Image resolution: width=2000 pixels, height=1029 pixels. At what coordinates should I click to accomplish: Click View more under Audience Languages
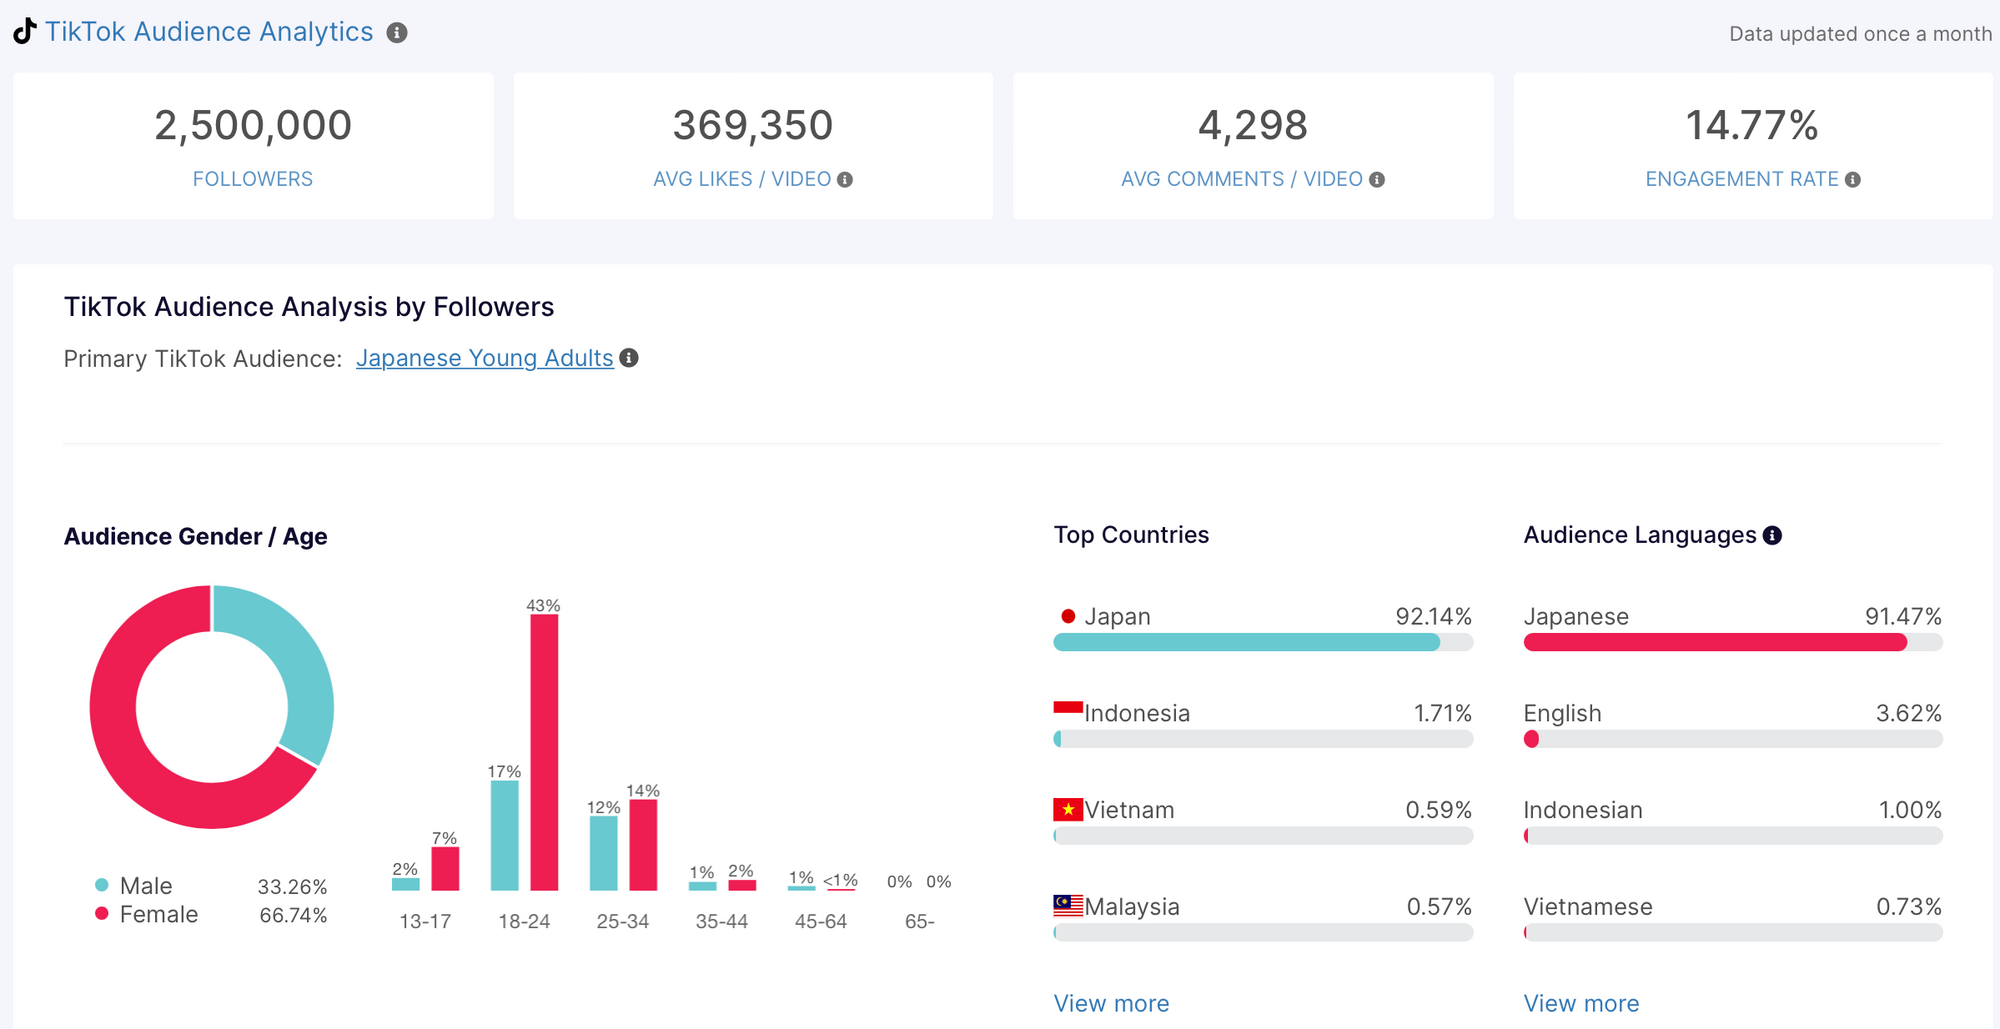(1581, 1003)
